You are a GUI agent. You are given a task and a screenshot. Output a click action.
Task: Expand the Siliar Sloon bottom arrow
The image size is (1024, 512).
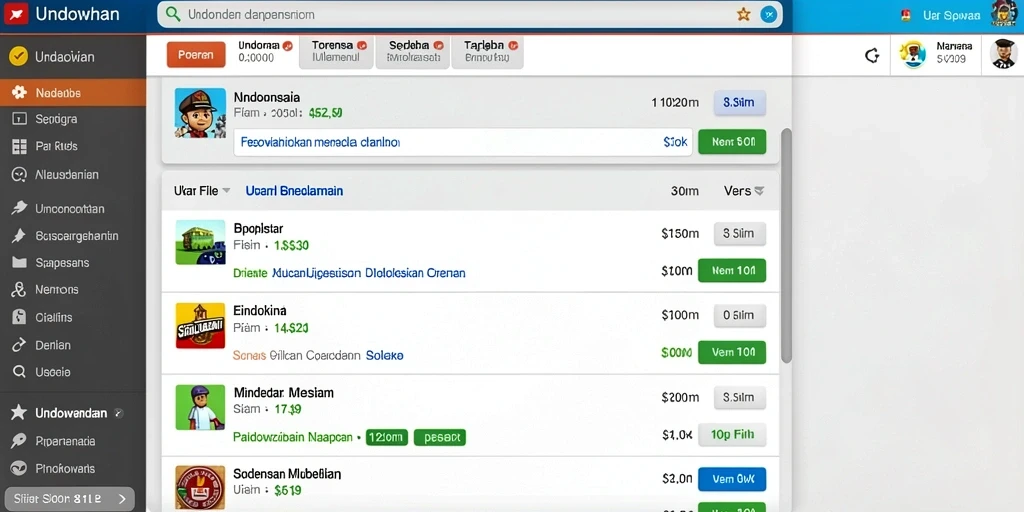(x=122, y=499)
